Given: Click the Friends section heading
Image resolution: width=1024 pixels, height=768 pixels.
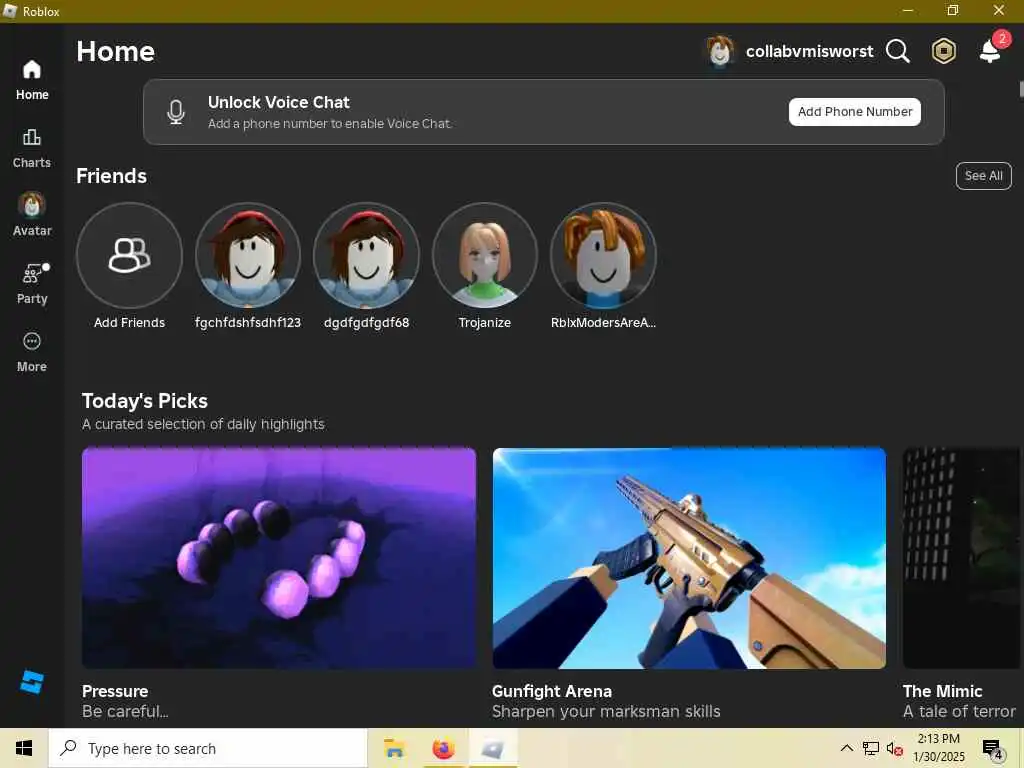Looking at the screenshot, I should pyautogui.click(x=111, y=176).
